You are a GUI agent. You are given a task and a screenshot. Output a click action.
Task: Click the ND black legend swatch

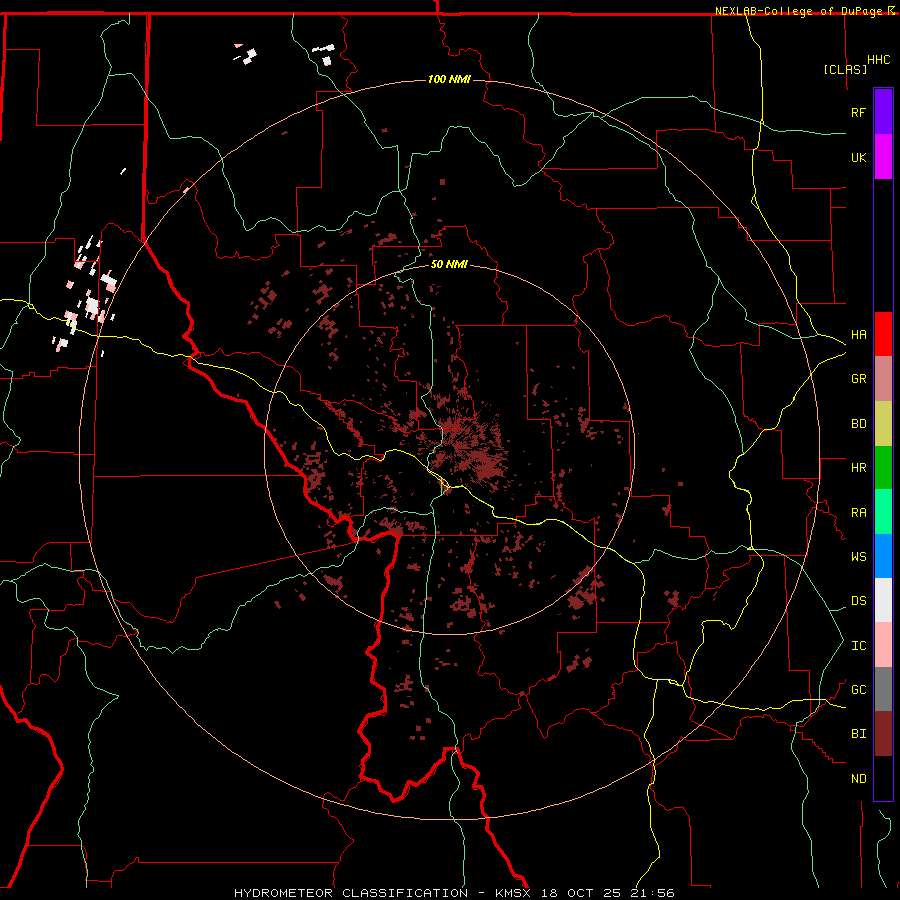(883, 778)
